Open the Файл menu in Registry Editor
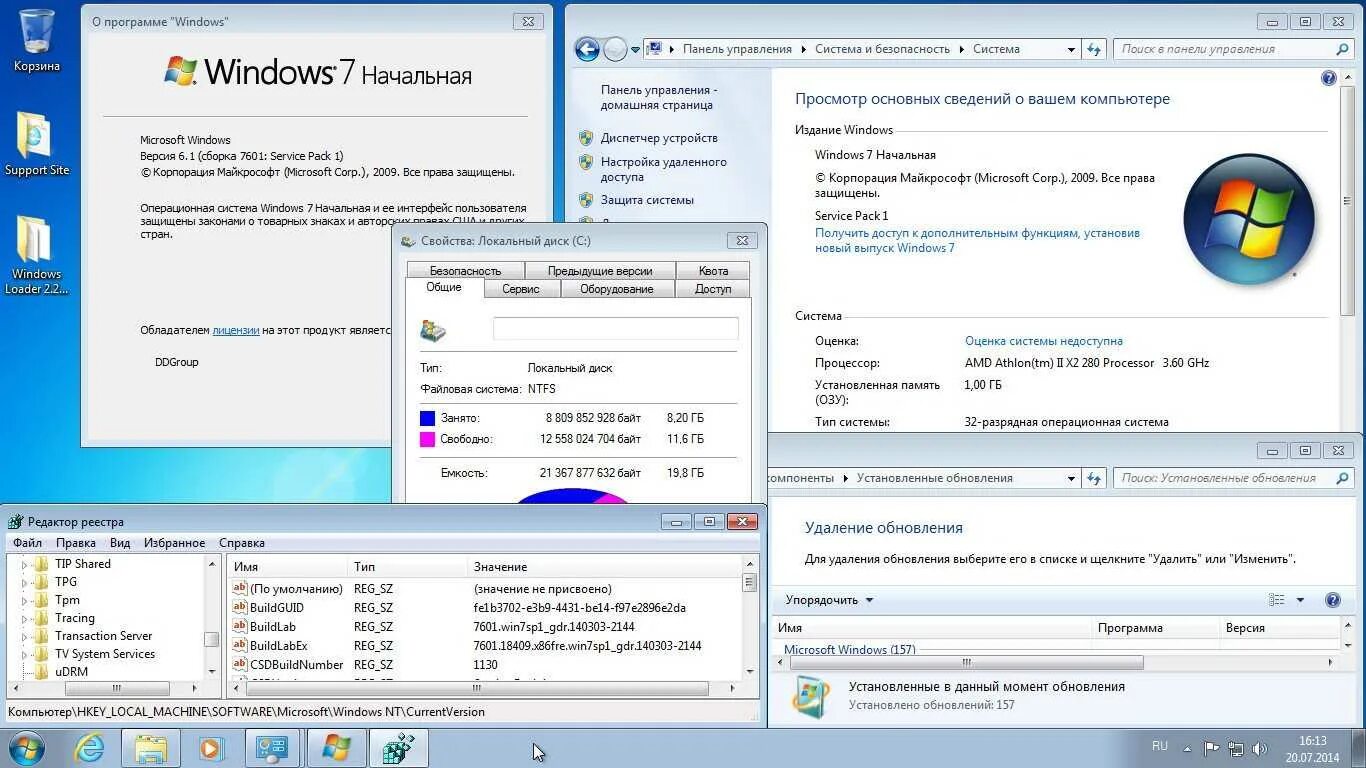The width and height of the screenshot is (1366, 768). pyautogui.click(x=27, y=543)
